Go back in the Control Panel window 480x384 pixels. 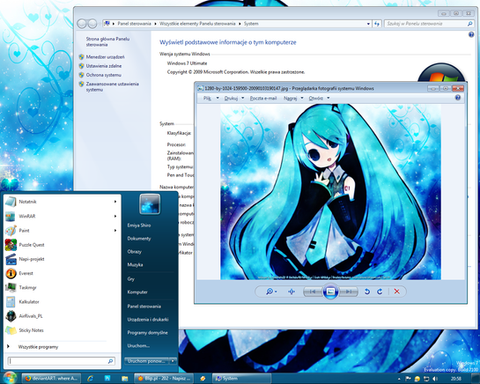pos(82,24)
